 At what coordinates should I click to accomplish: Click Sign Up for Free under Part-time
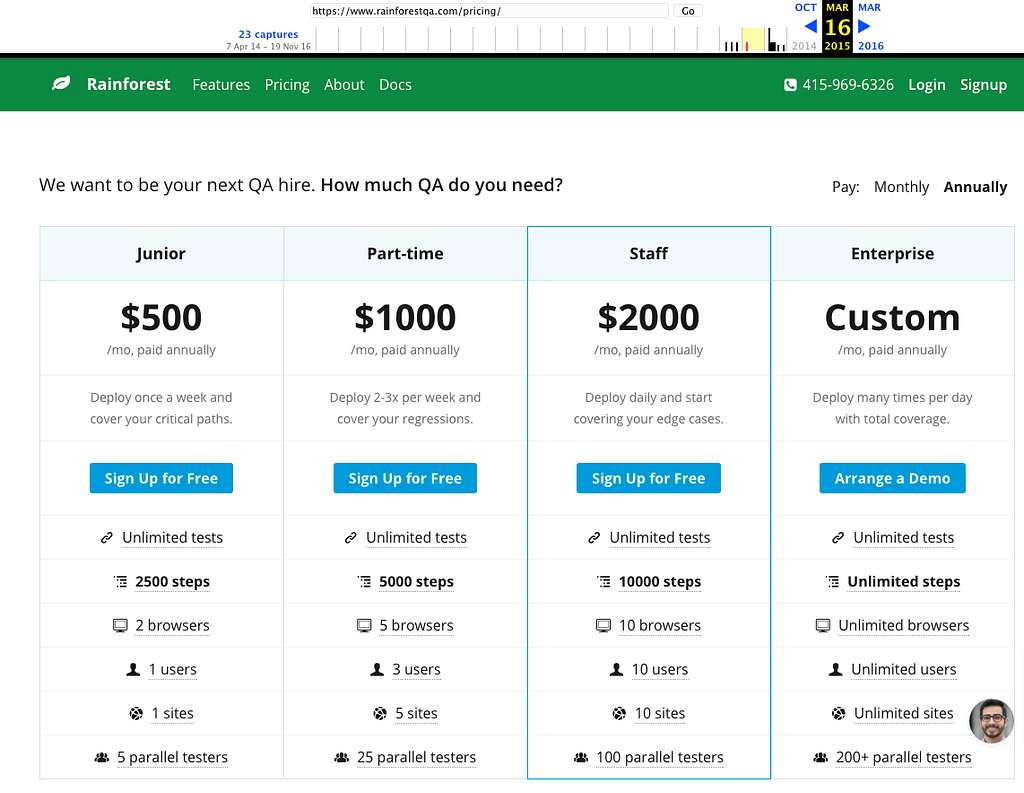[x=405, y=478]
